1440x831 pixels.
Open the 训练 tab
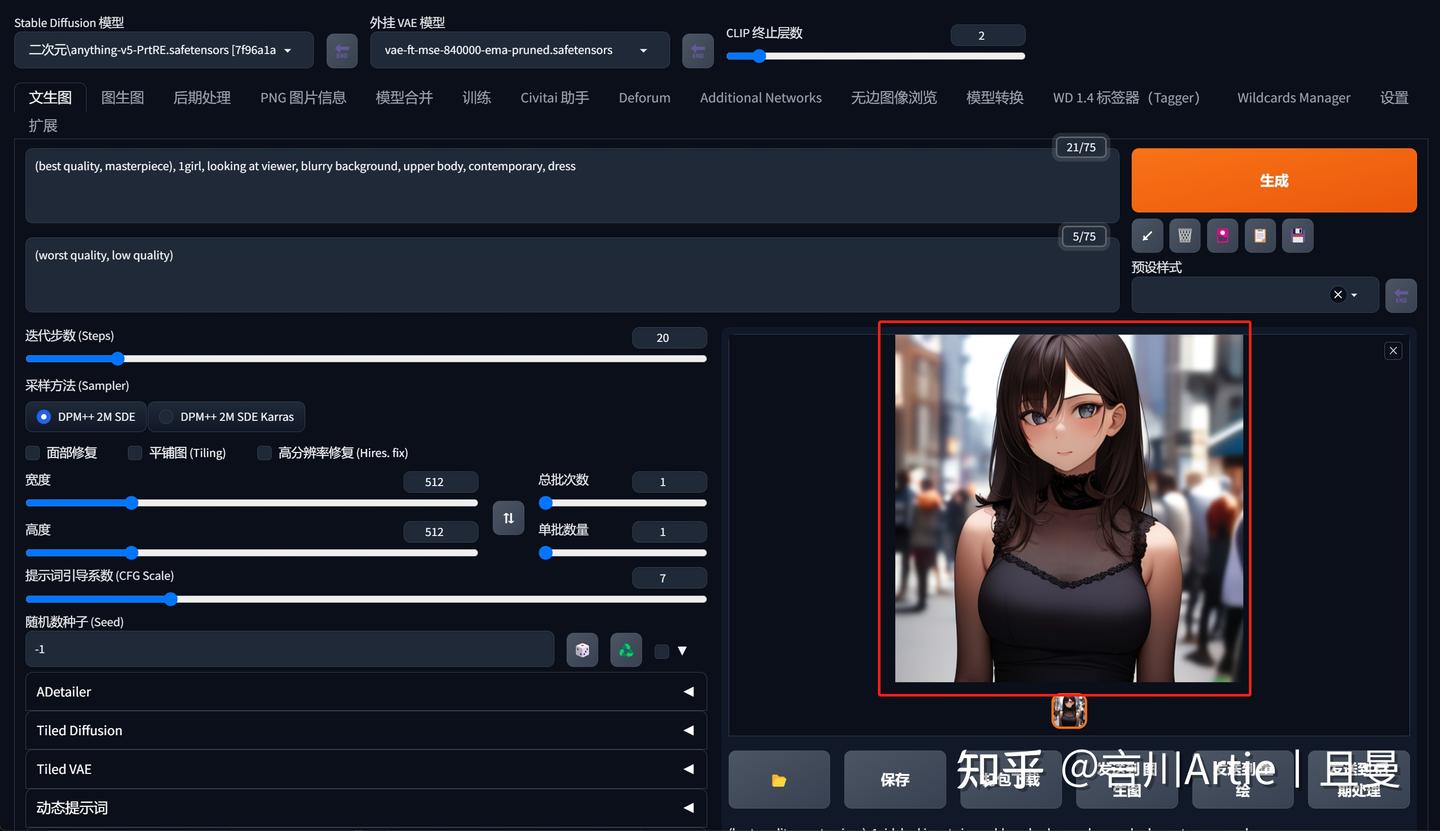477,97
